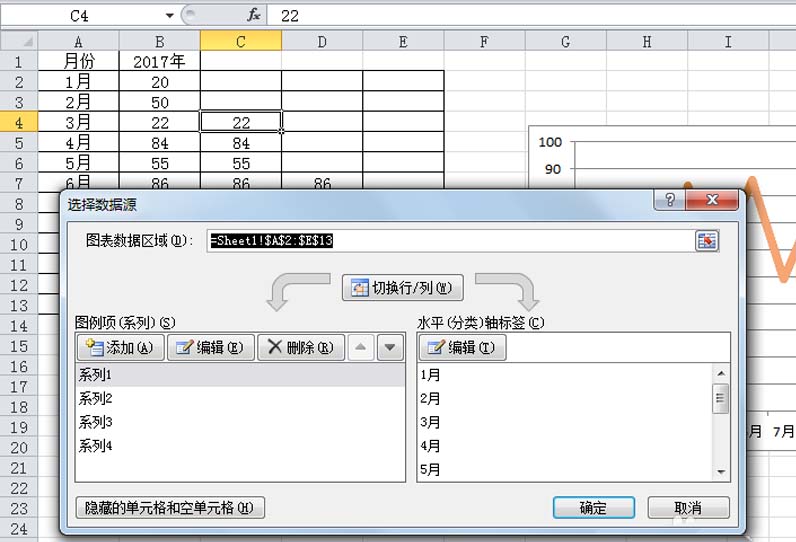Click the dialog help question mark
The height and width of the screenshot is (542, 796).
(x=669, y=200)
